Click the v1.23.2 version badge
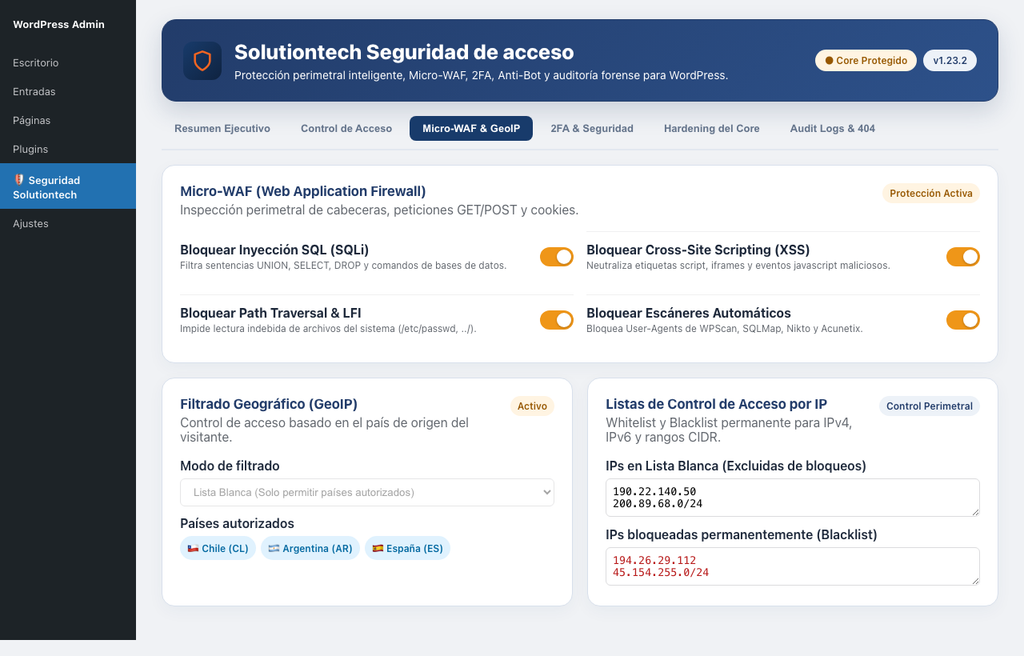Screen dimensions: 1024x656 [x=950, y=60]
